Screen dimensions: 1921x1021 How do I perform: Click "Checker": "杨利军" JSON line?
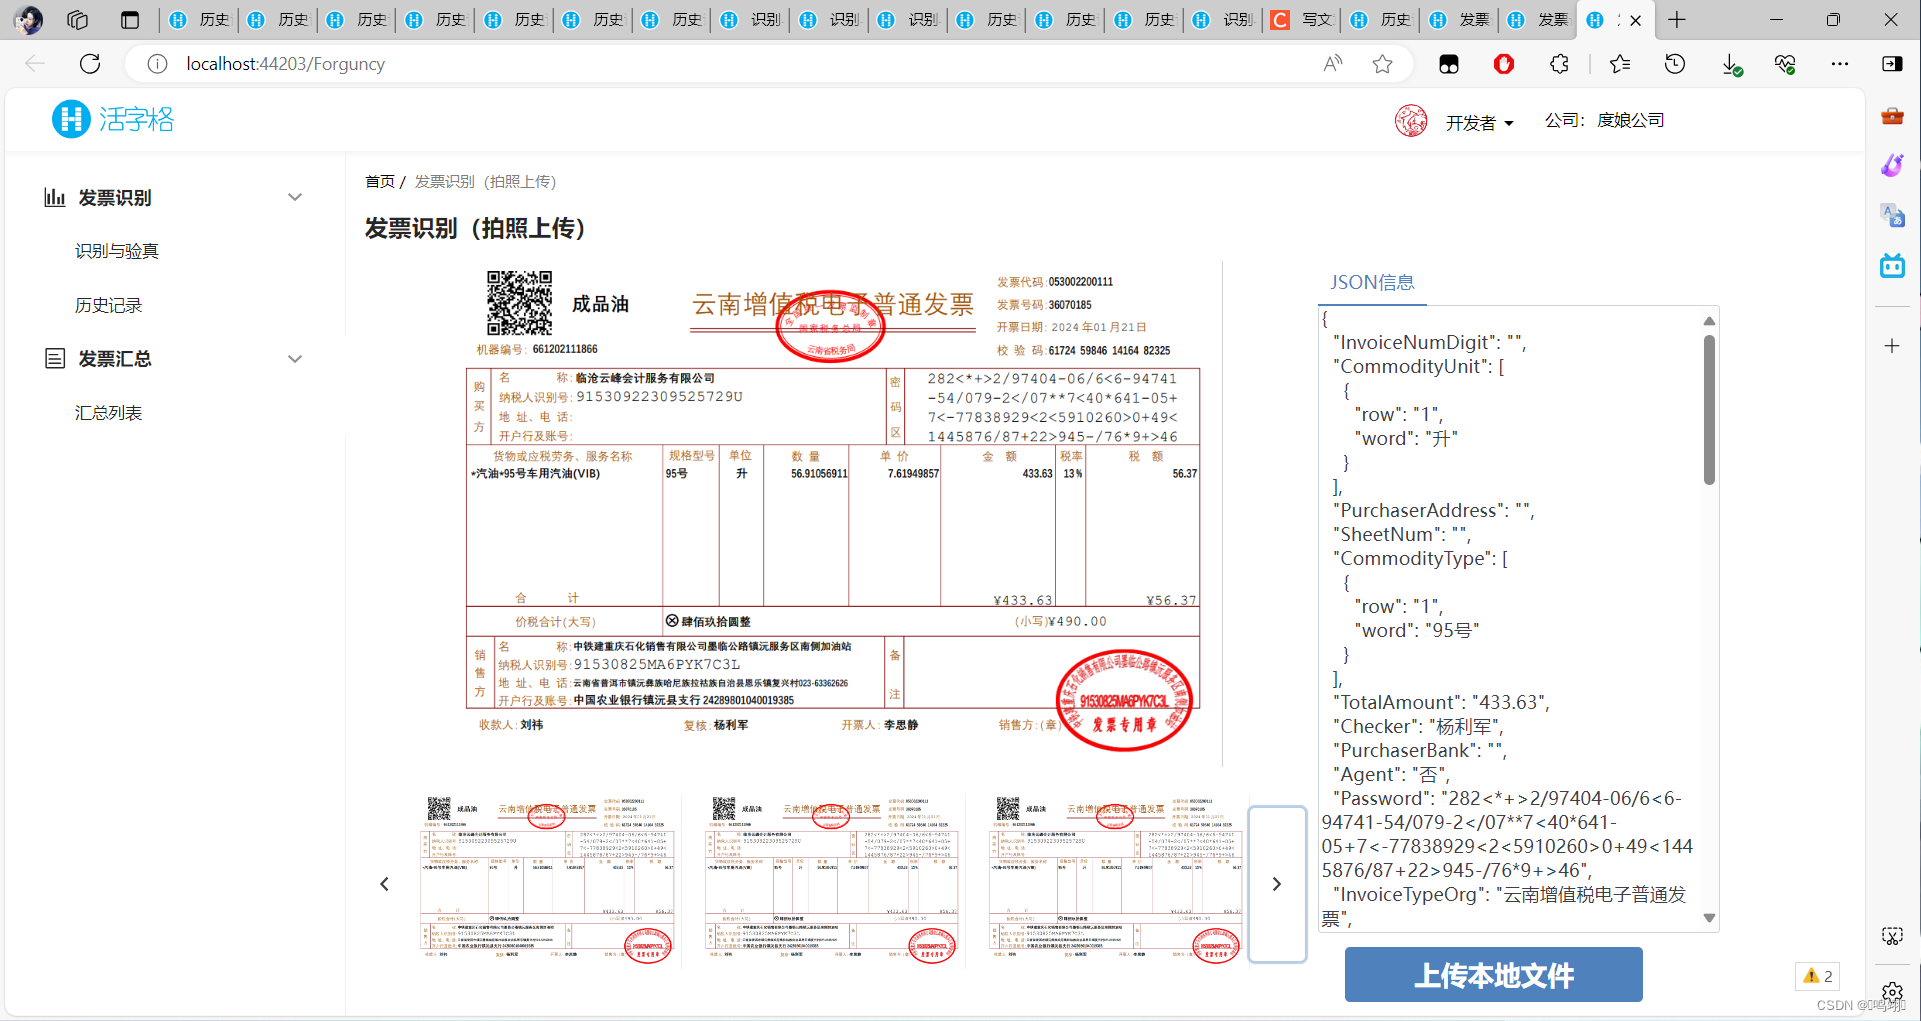[1418, 727]
